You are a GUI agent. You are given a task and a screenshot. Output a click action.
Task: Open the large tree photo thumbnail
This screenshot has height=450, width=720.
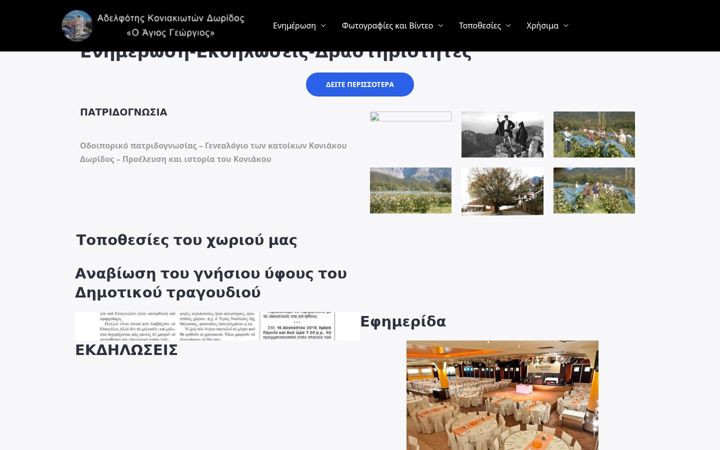(502, 191)
